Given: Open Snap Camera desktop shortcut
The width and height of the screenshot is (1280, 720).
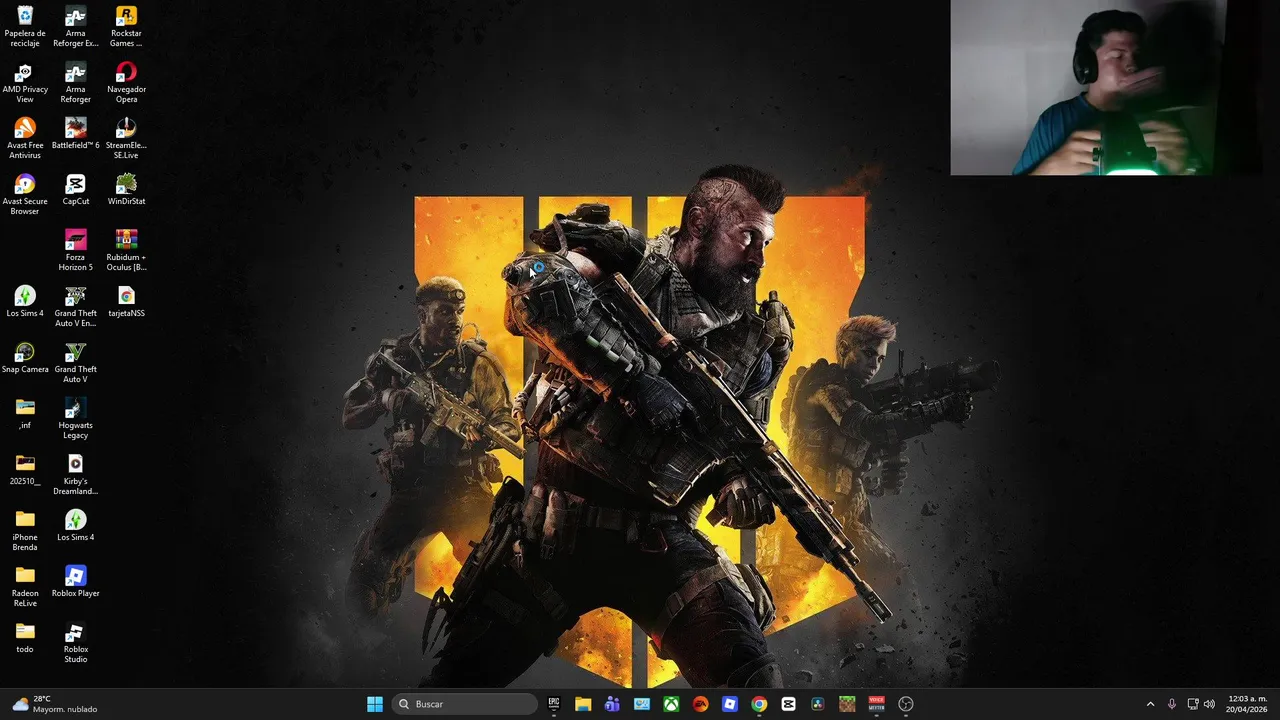Looking at the screenshot, I should 25,357.
